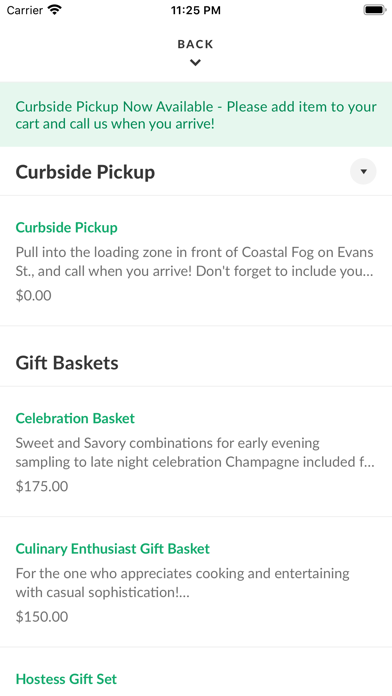Screen dimensions: 392x696
Task: Tap the cooking and entertaining description text
Action: click(182, 582)
